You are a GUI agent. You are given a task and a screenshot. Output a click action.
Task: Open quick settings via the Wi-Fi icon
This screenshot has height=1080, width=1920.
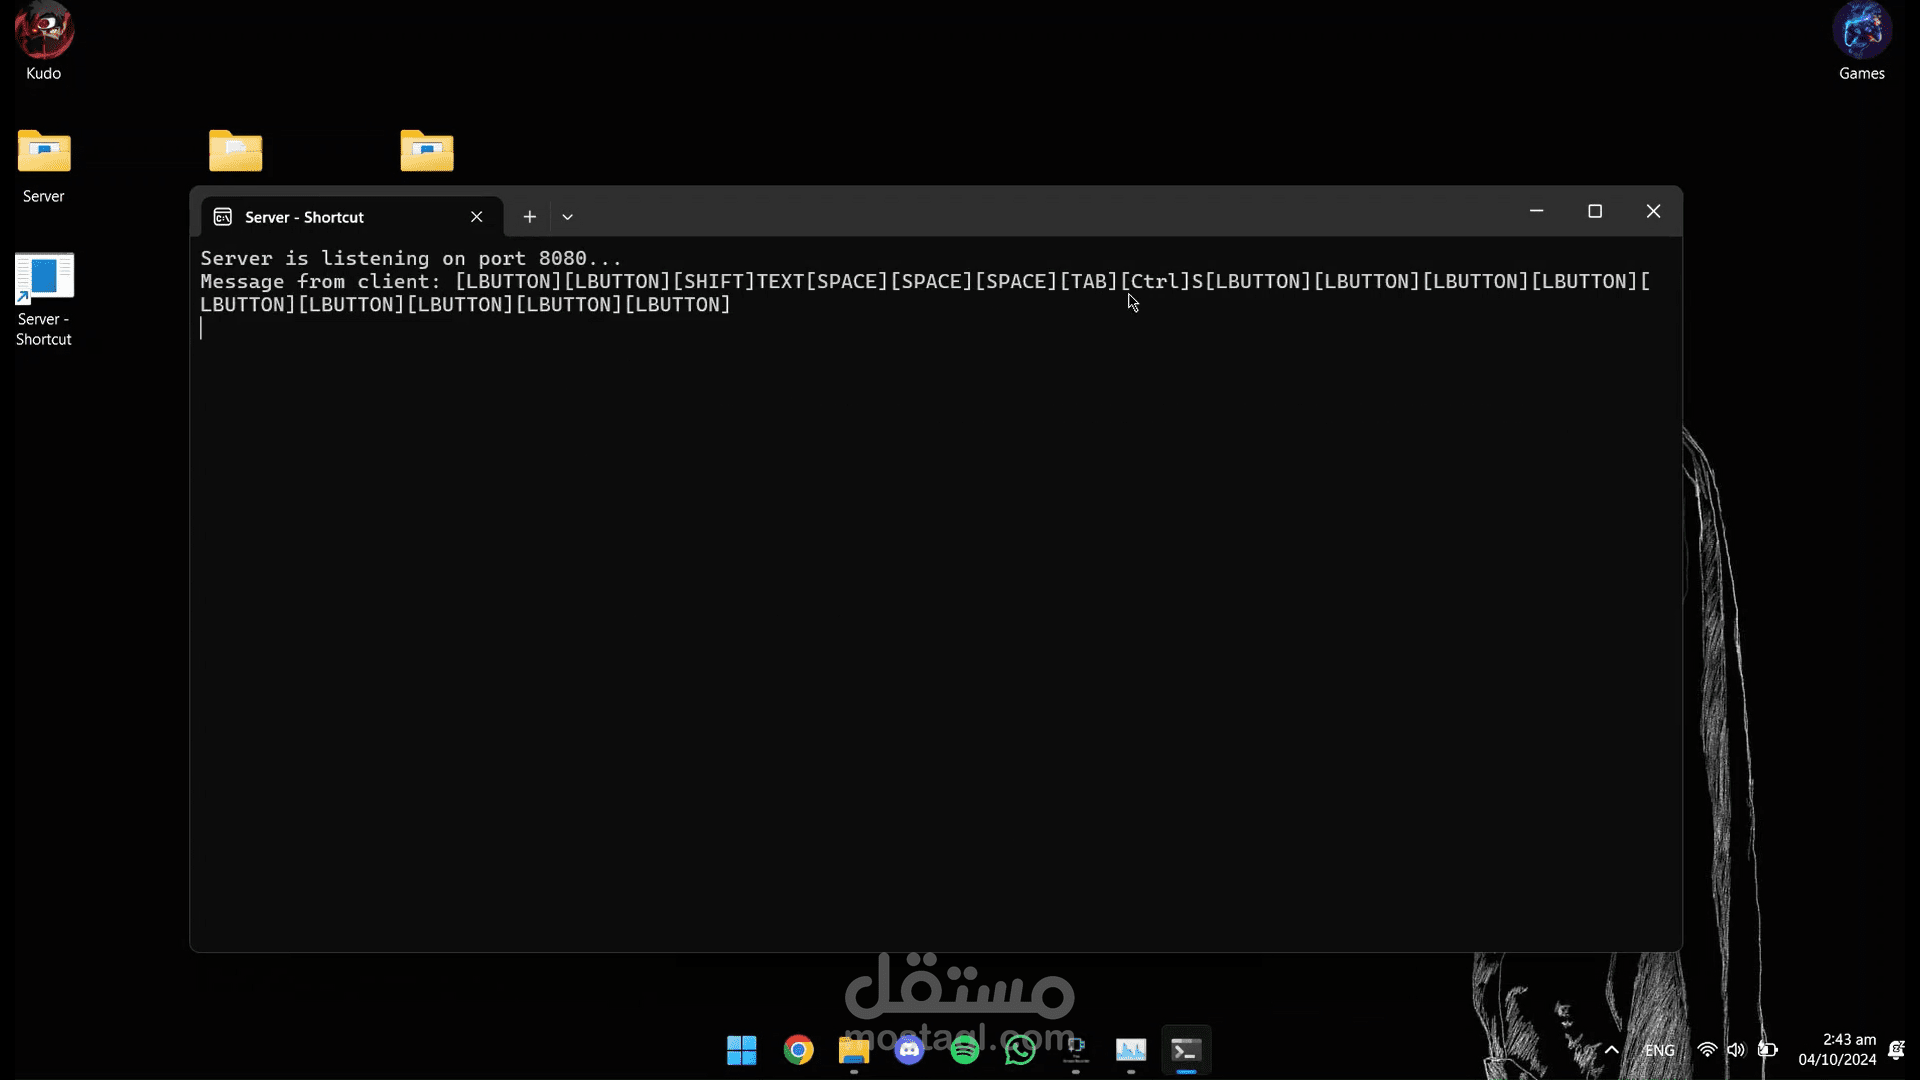1706,1050
